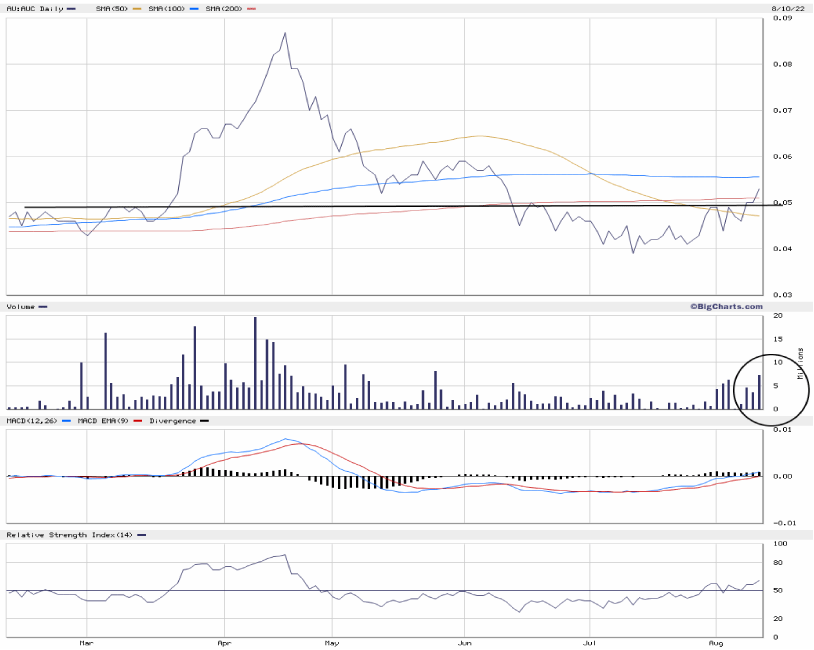Click the Jun label on the time axis
Viewport: 814px width, 650px height.
point(464,643)
